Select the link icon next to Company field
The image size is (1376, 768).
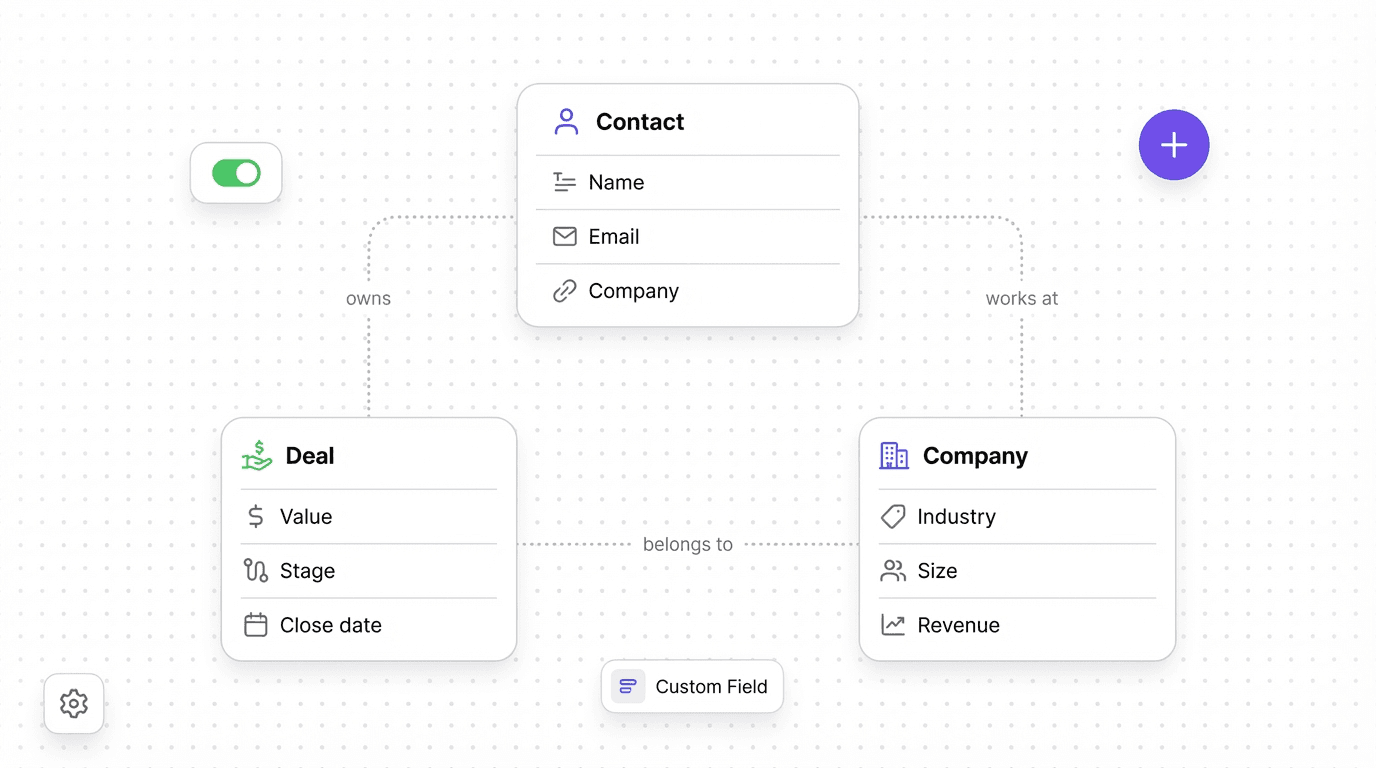coord(565,290)
